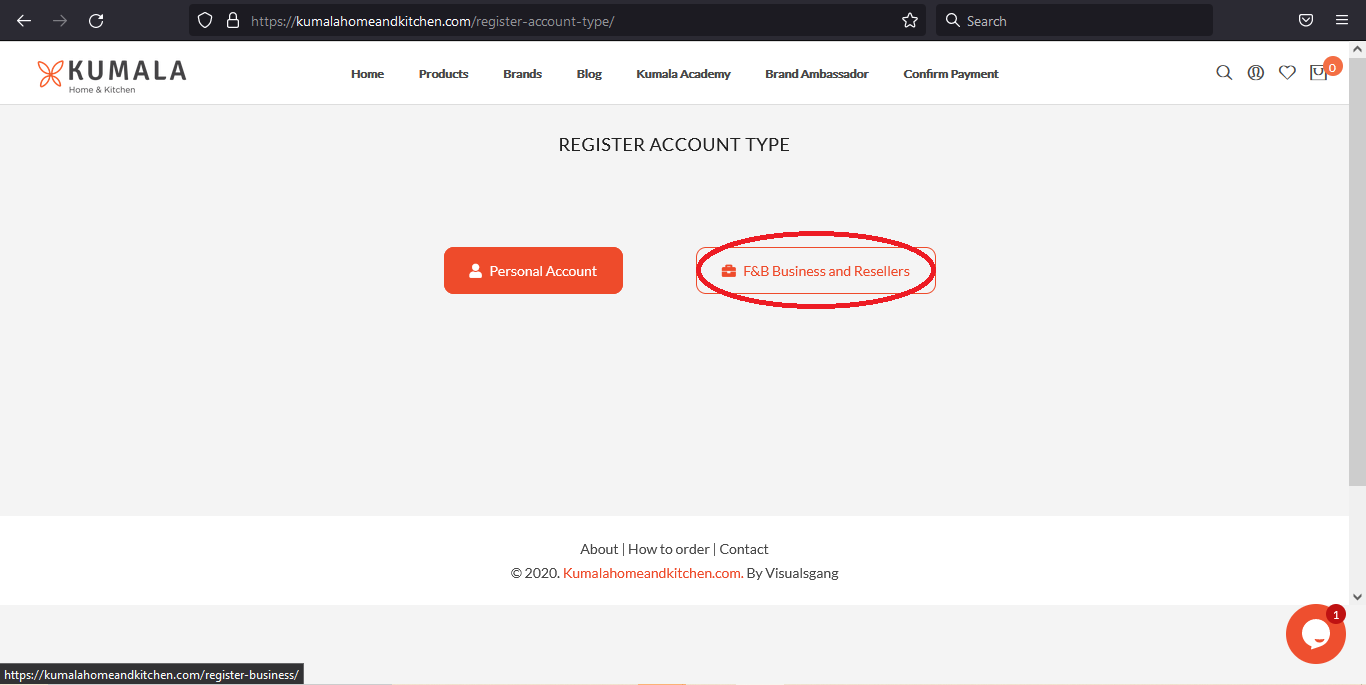Go to the Blog menu item
Screen dimensions: 1366x685
(589, 74)
